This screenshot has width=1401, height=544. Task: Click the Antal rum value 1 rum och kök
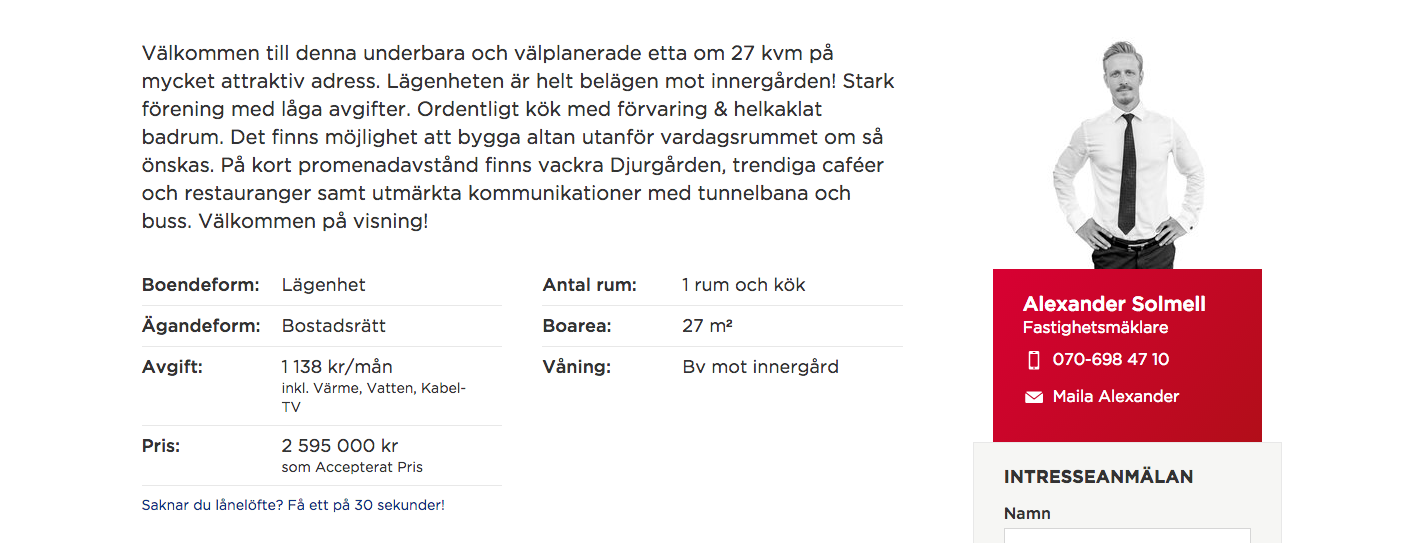[743, 285]
